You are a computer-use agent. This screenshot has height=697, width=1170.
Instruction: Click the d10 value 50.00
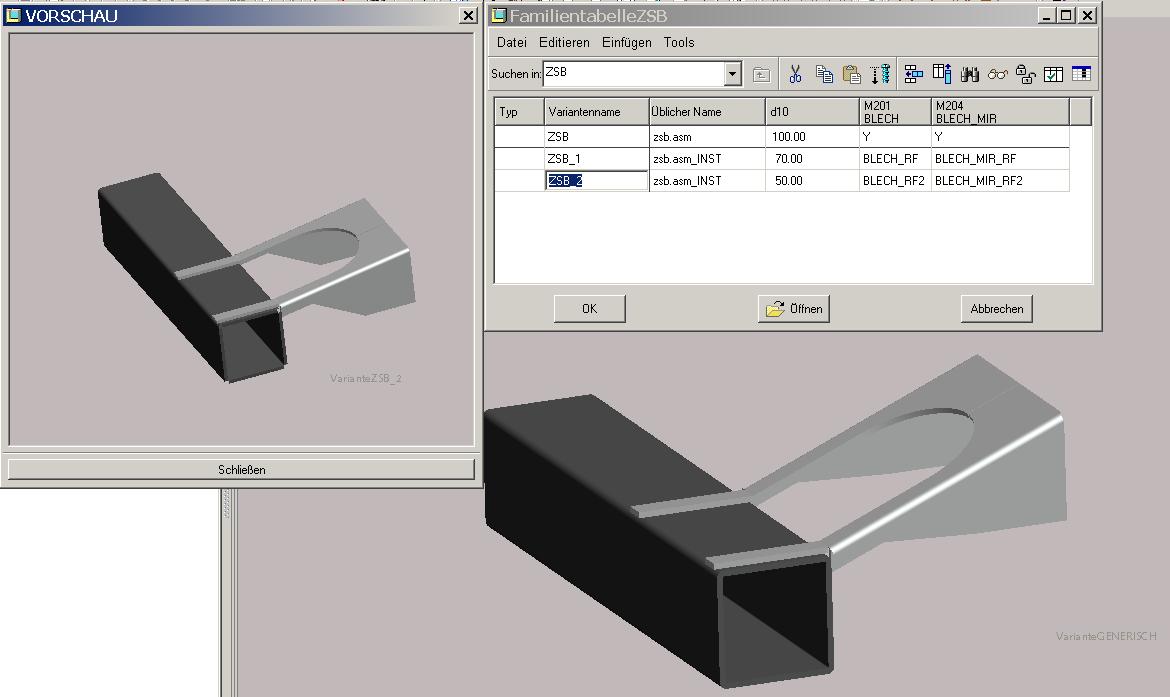(813, 181)
